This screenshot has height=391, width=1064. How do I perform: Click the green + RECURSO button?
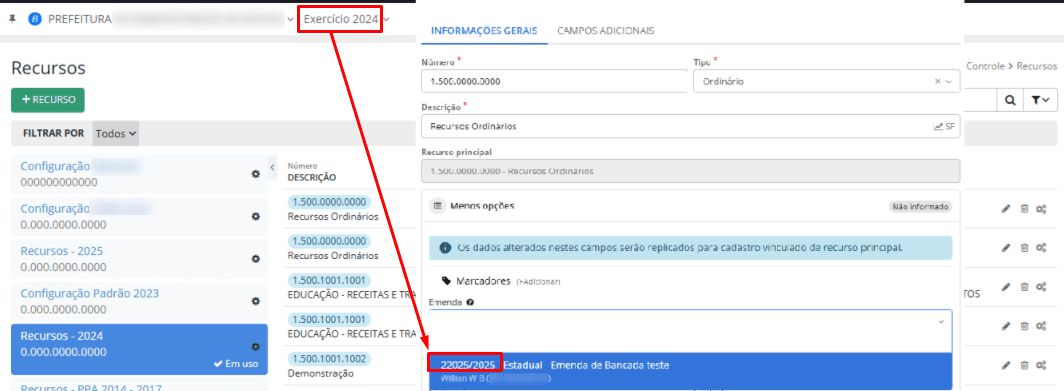[x=48, y=100]
